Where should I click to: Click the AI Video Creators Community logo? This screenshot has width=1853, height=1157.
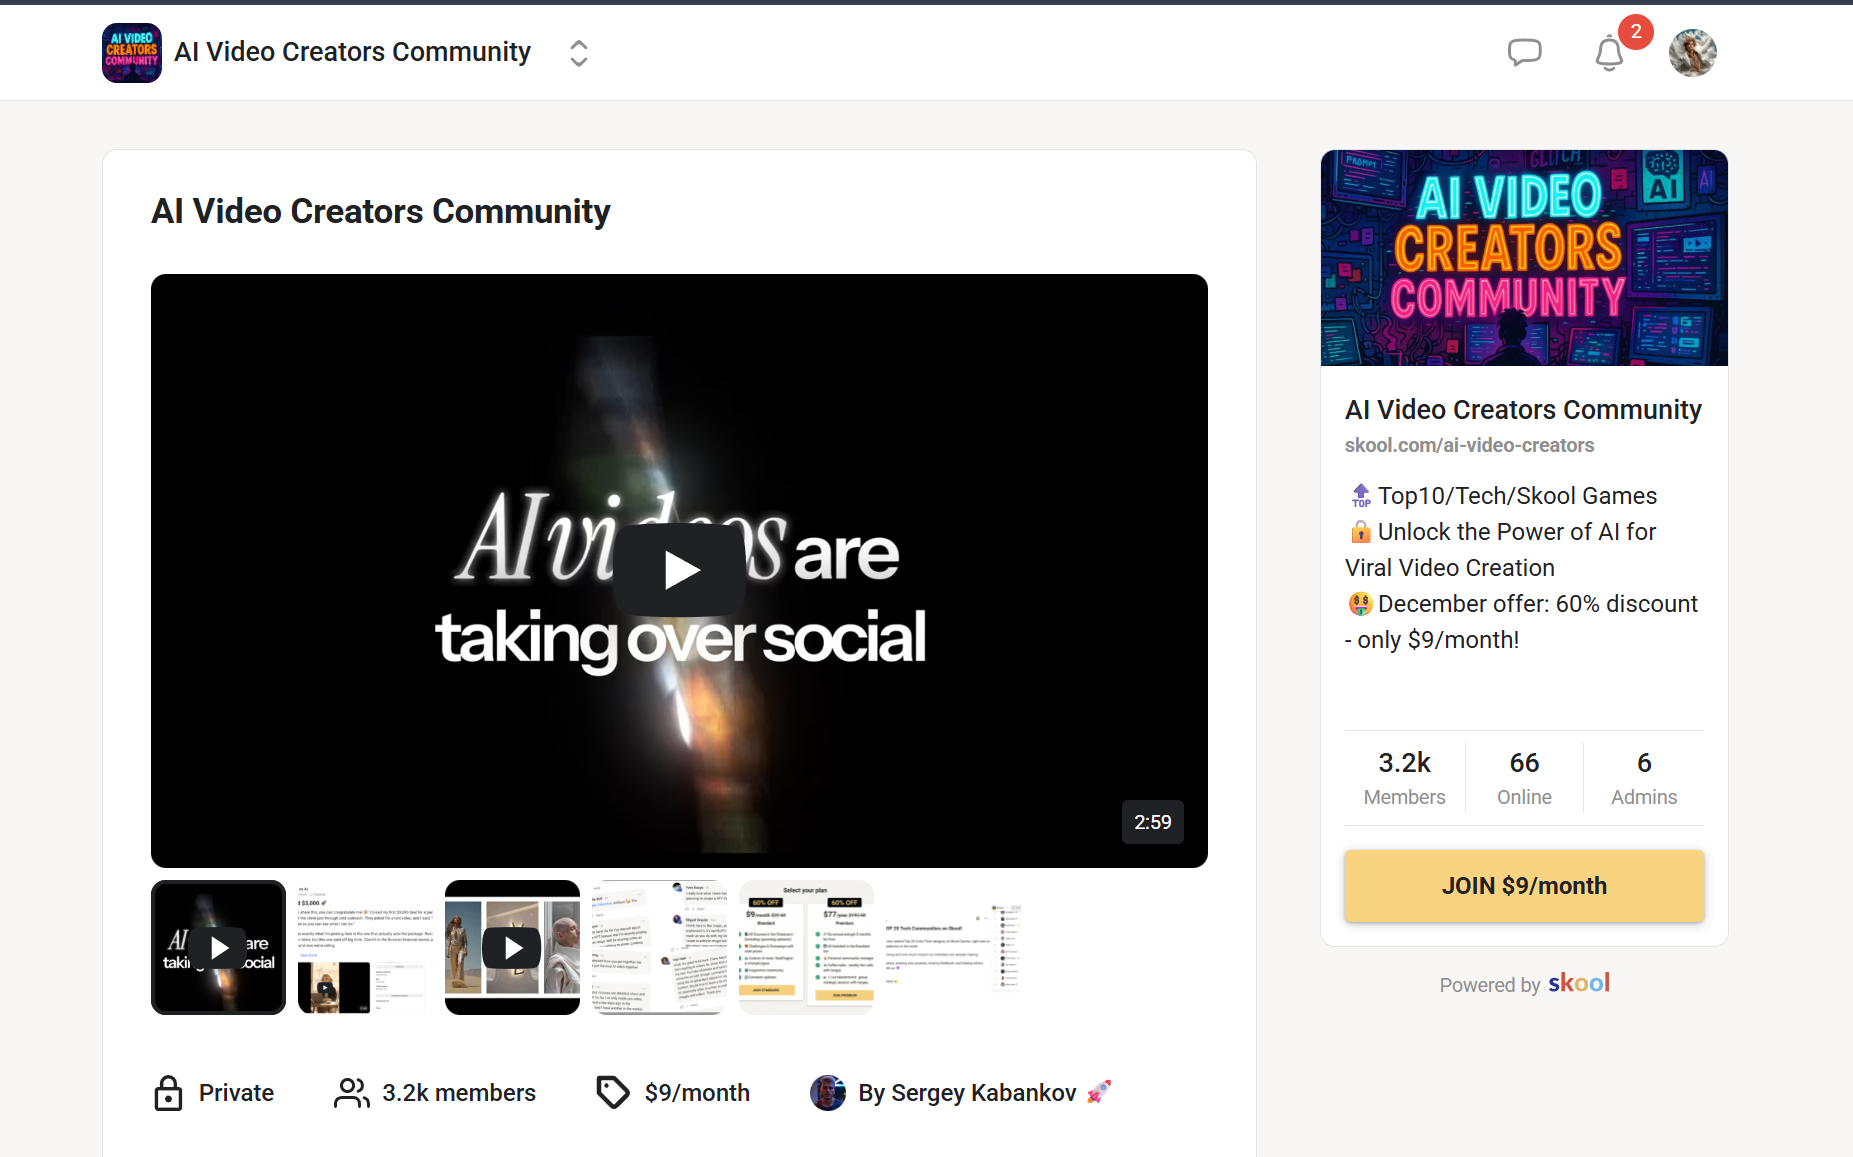coord(131,52)
